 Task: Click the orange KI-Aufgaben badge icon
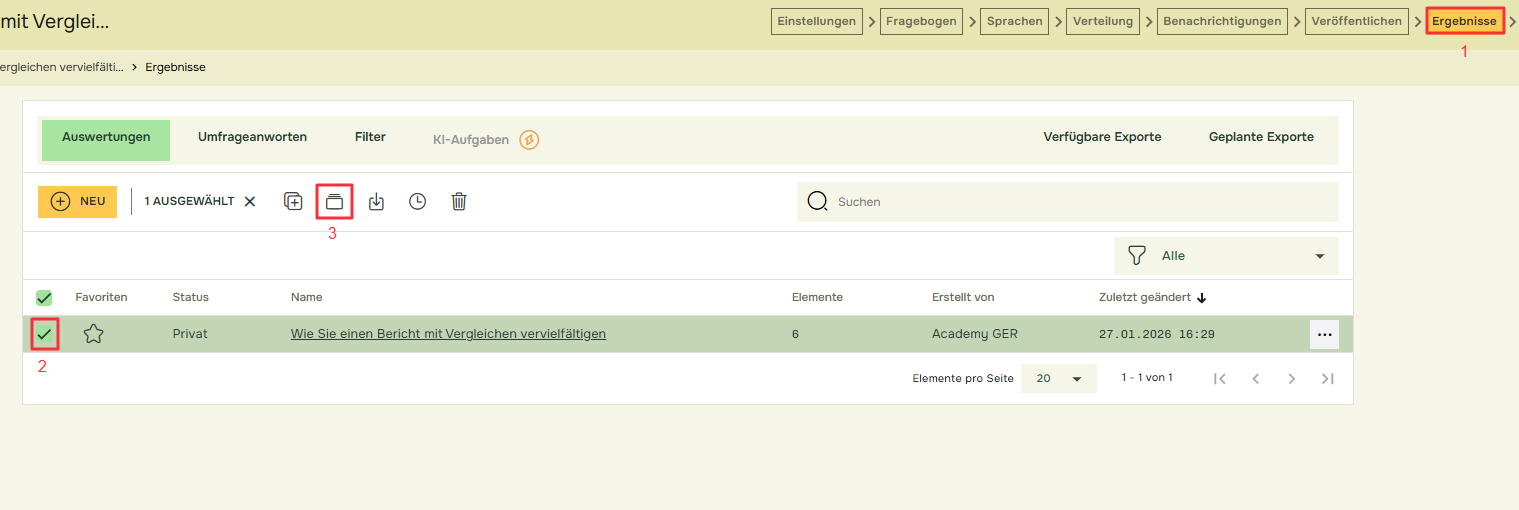tap(529, 140)
